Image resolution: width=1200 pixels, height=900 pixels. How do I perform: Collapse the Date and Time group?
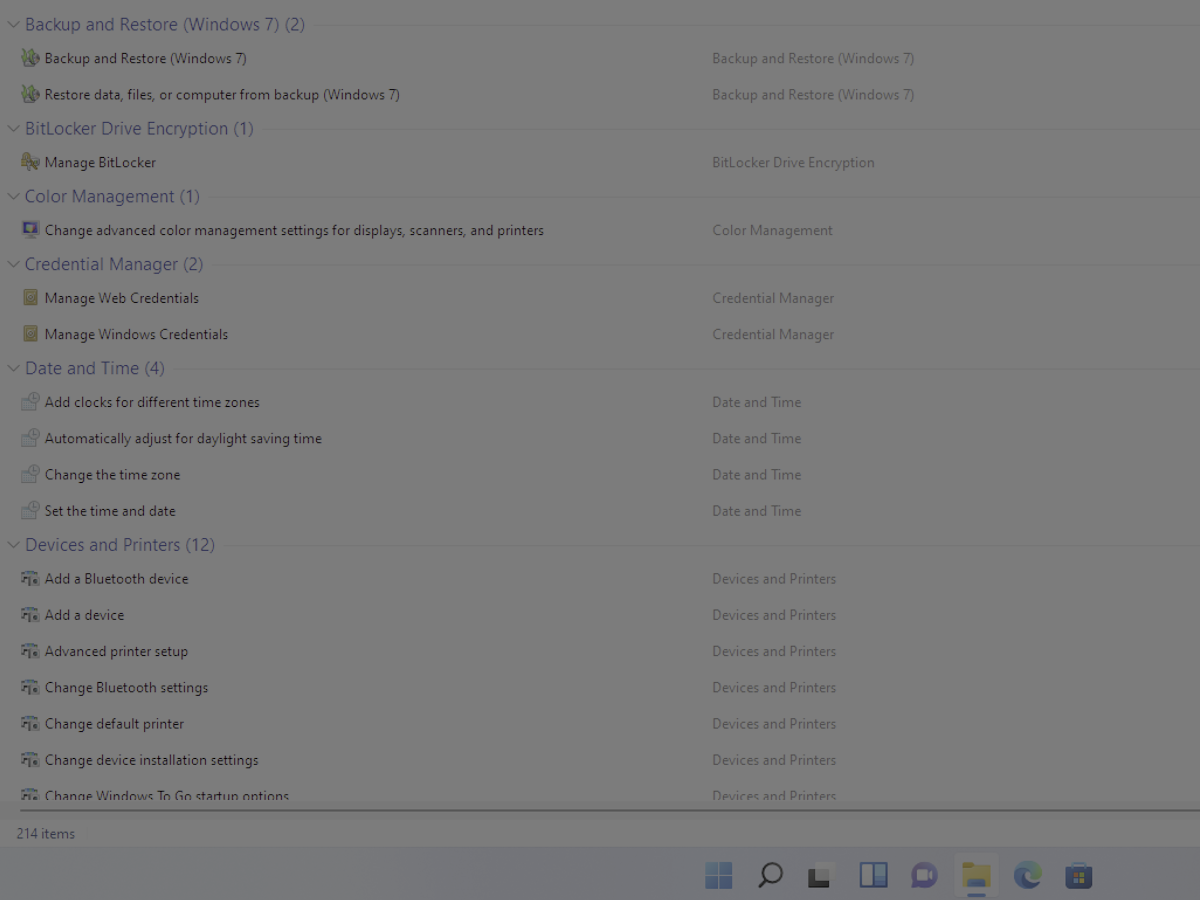(13, 368)
